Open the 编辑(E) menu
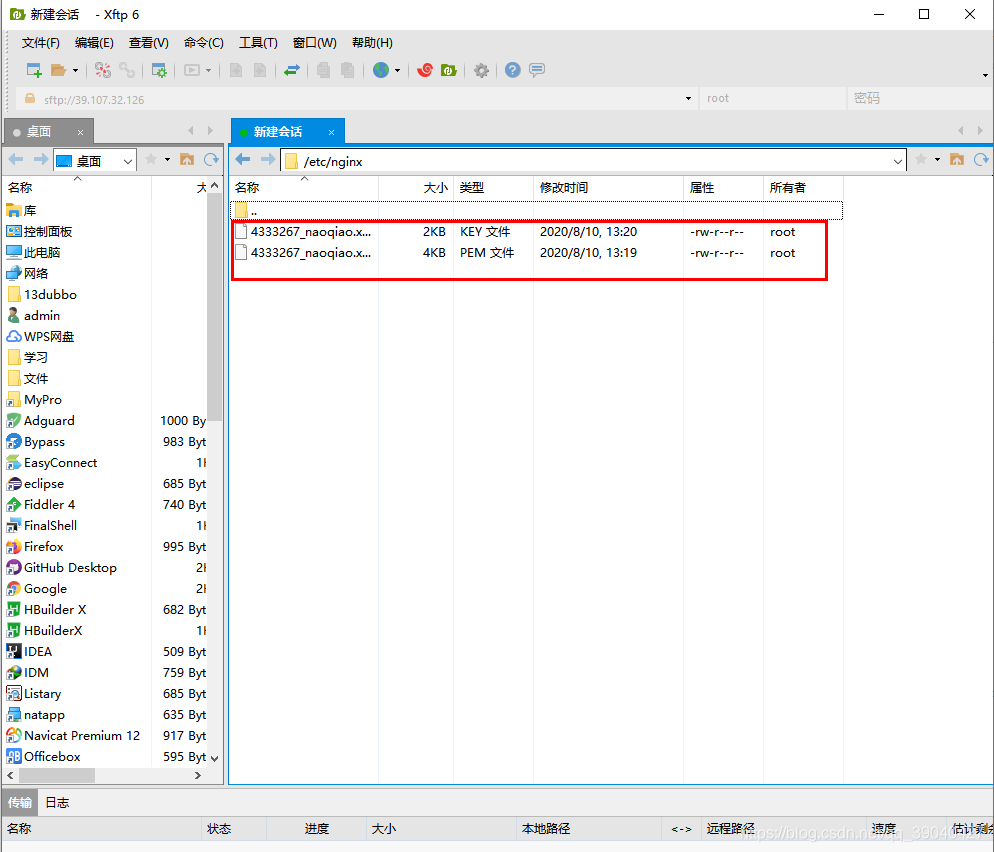 click(x=94, y=42)
